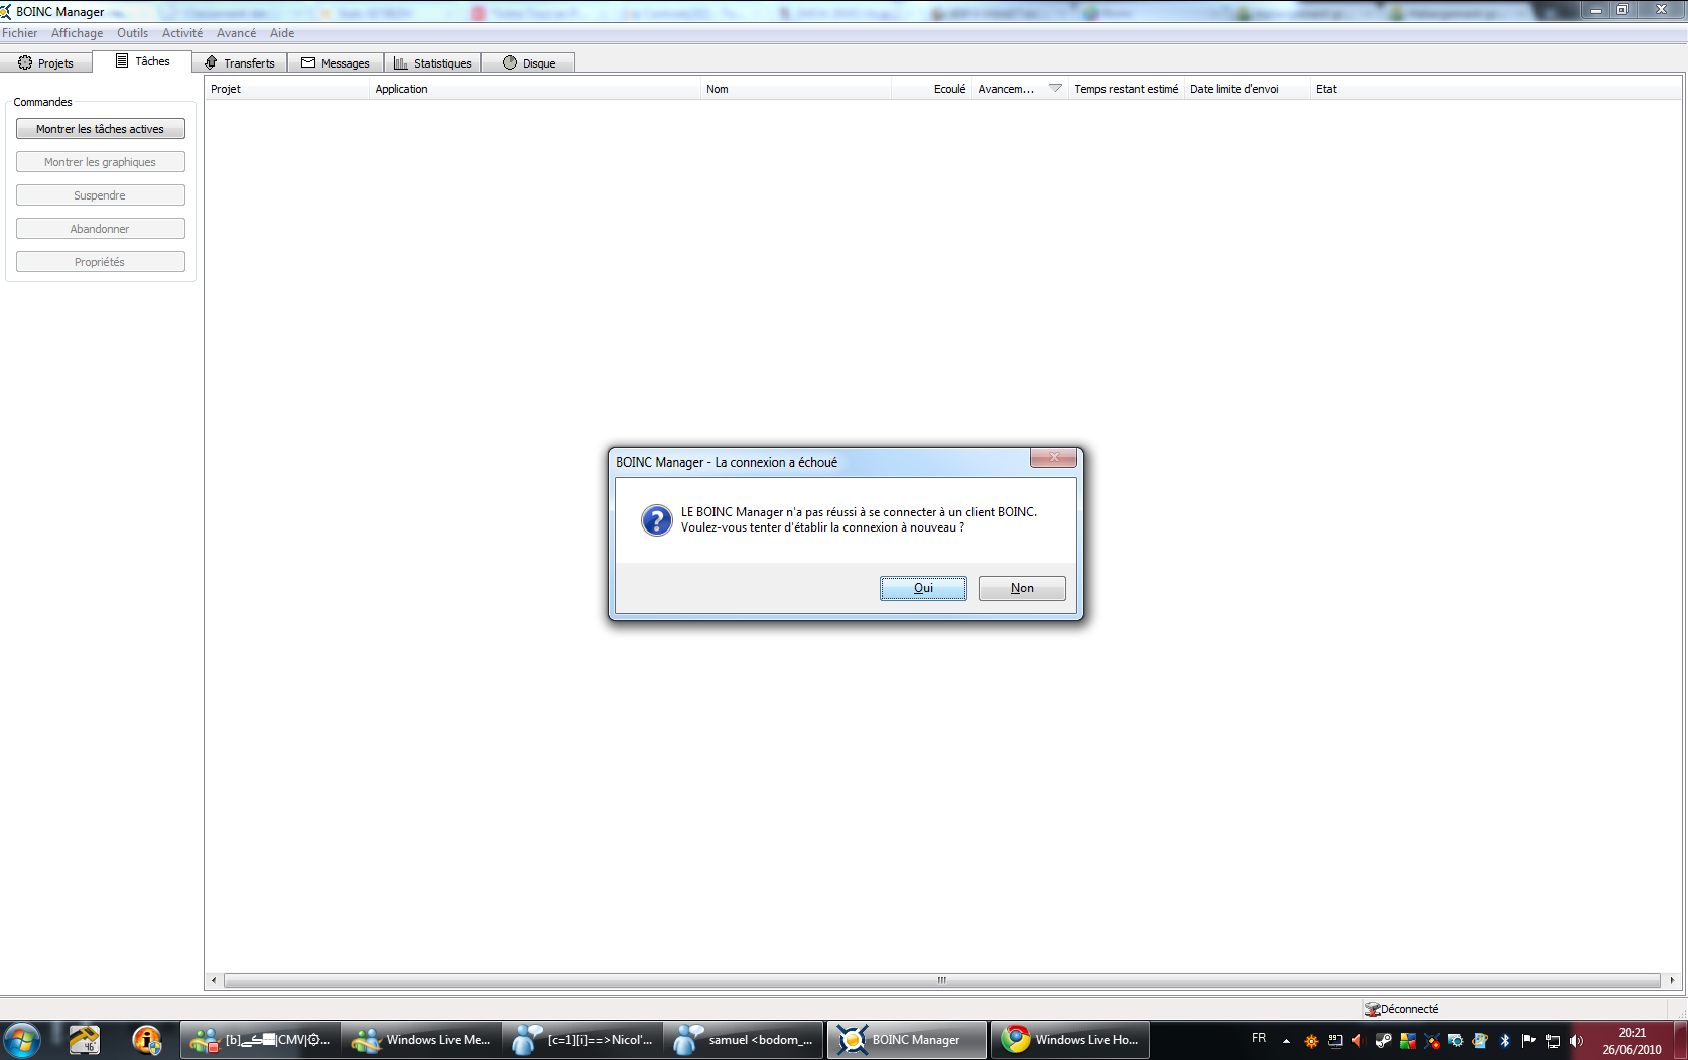Click the scrollbar's left arrow
Viewport: 1688px width, 1060px height.
214,980
